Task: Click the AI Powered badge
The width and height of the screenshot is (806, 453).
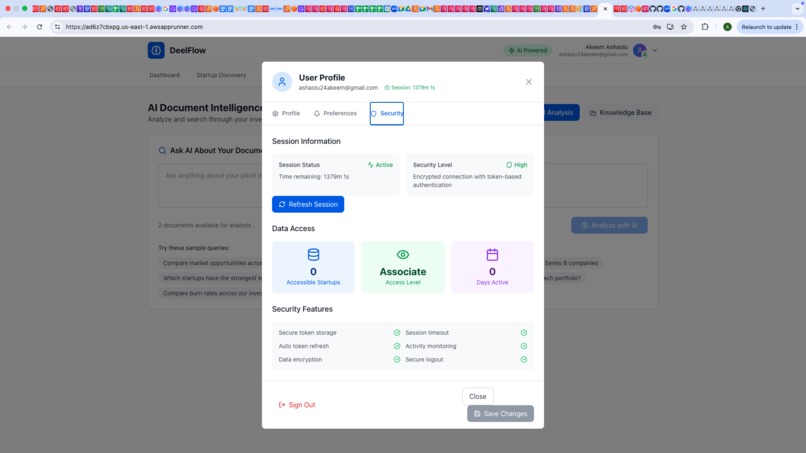Action: (528, 50)
